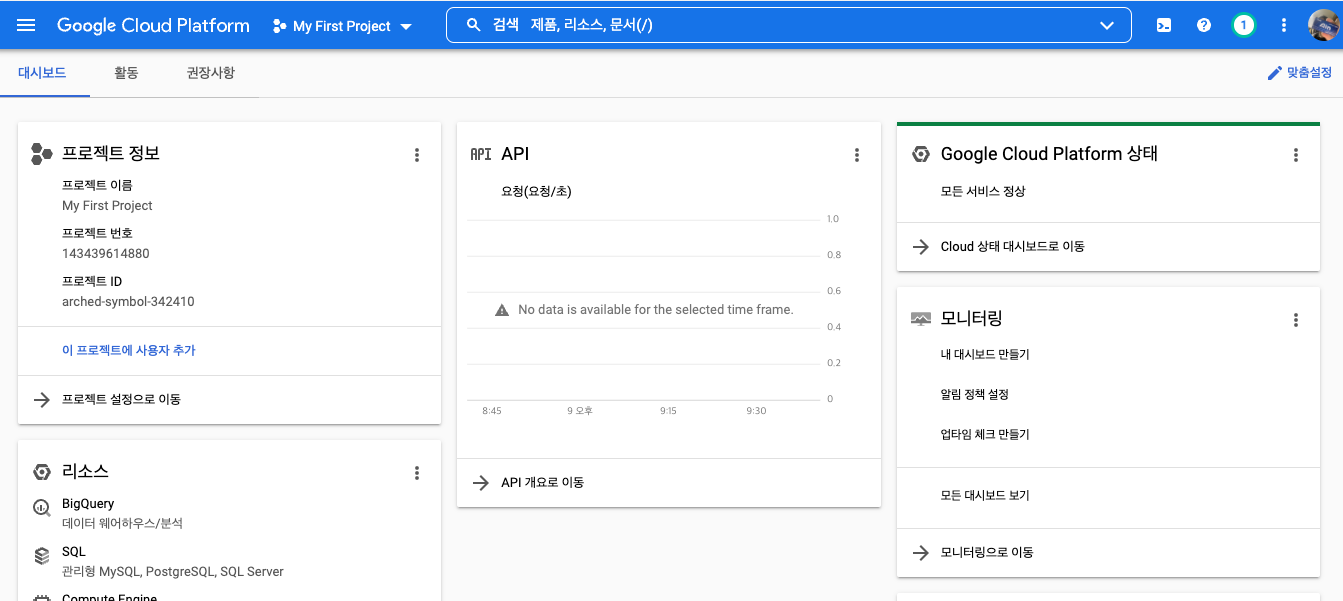The height and width of the screenshot is (601, 1343).
Task: Click the Google Cloud Platform logo text
Action: 153,26
